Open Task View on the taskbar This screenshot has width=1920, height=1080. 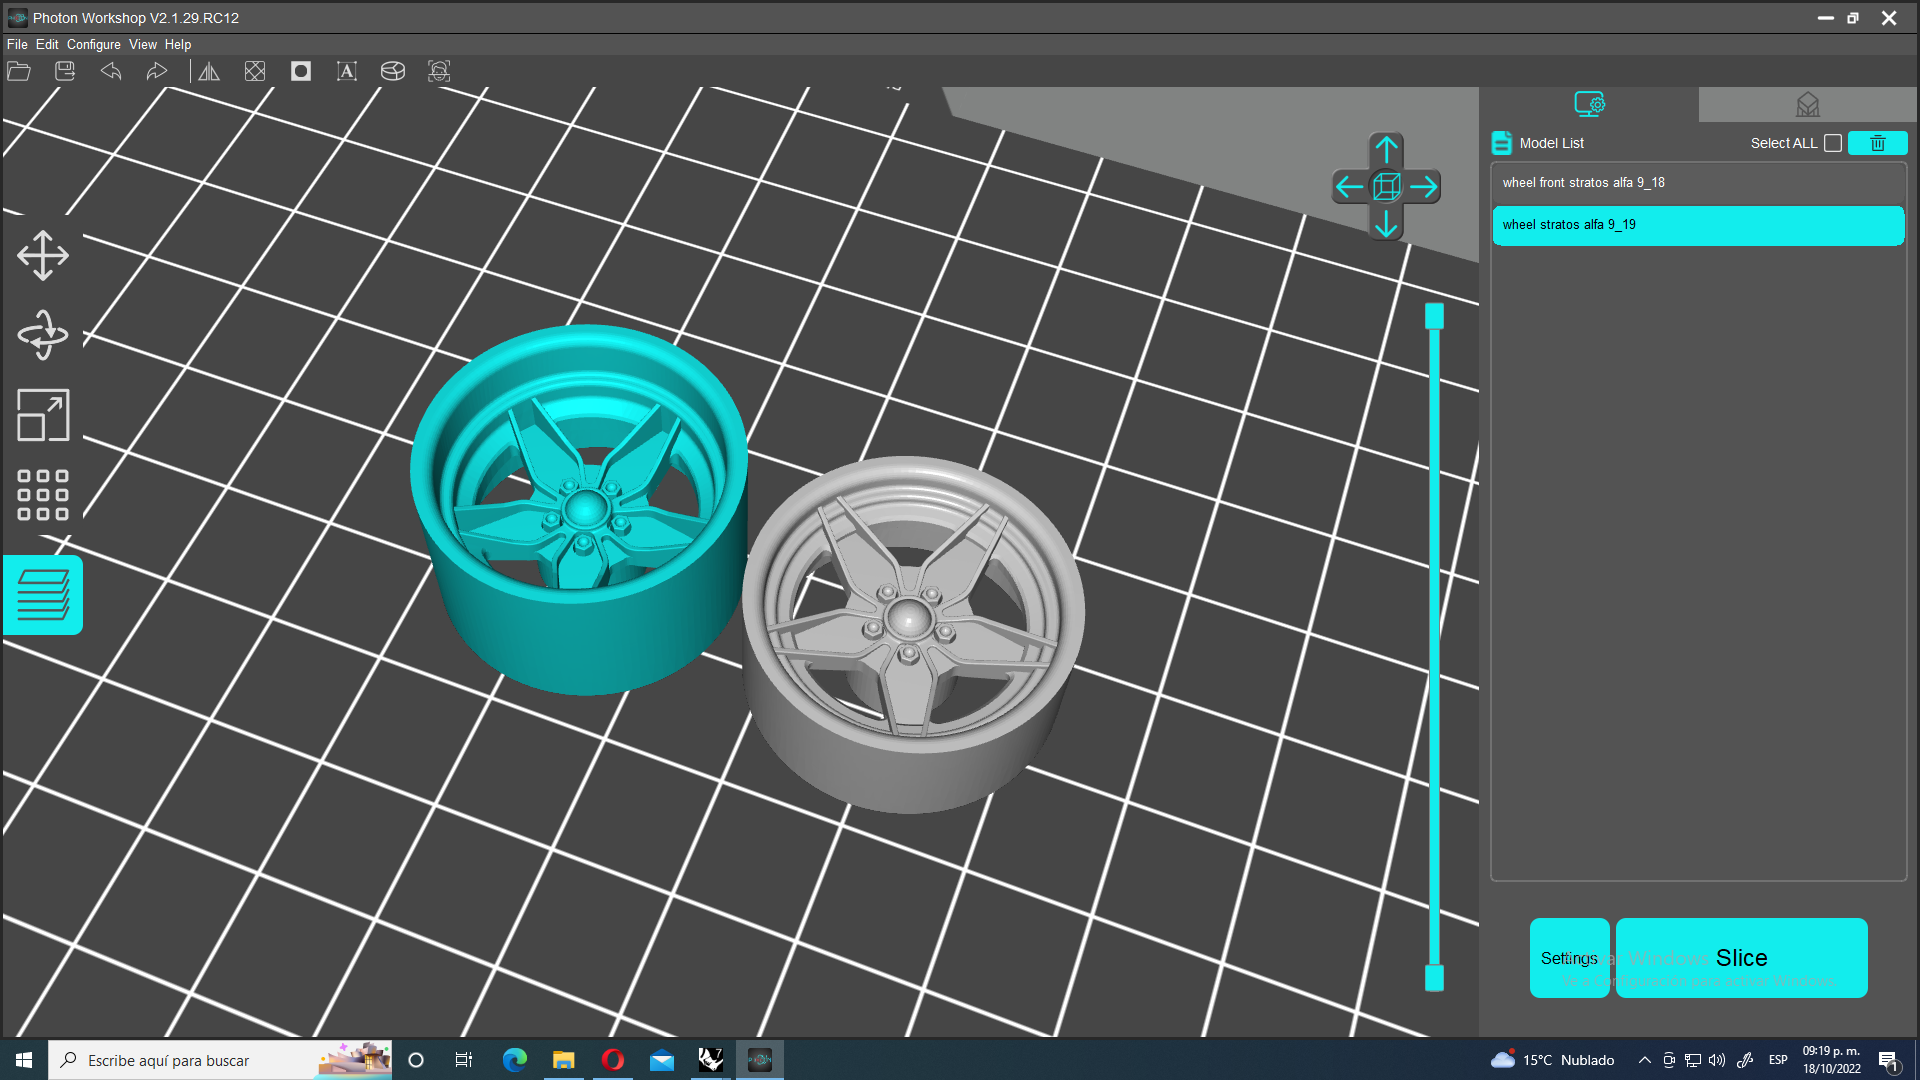coord(464,1060)
